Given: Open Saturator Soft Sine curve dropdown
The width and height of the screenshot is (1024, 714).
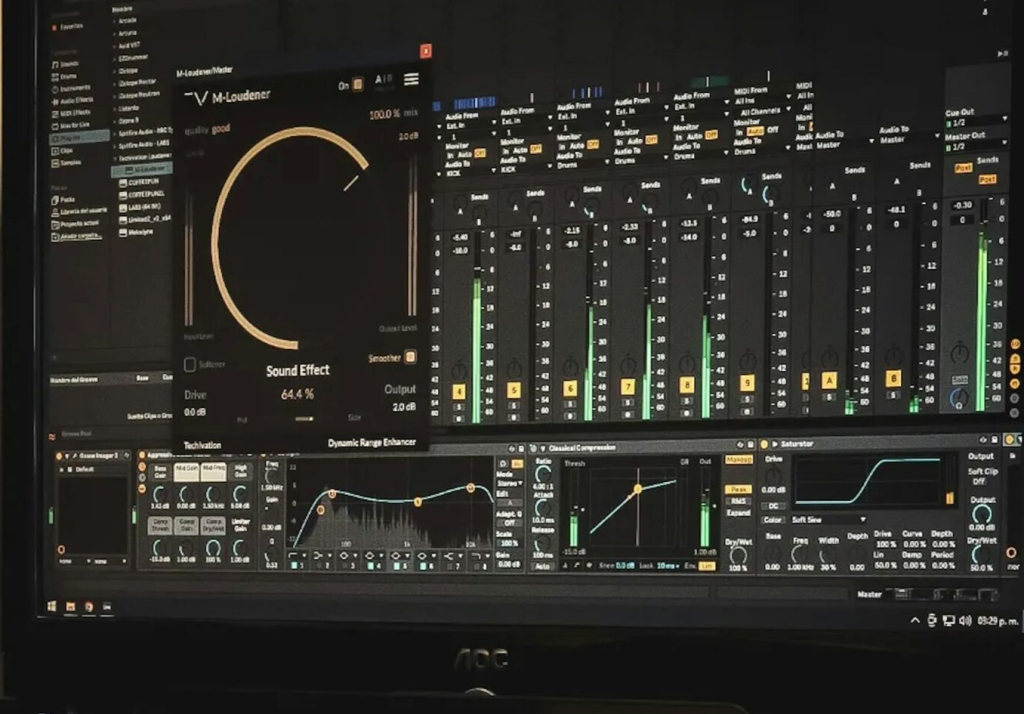Looking at the screenshot, I should click(829, 520).
